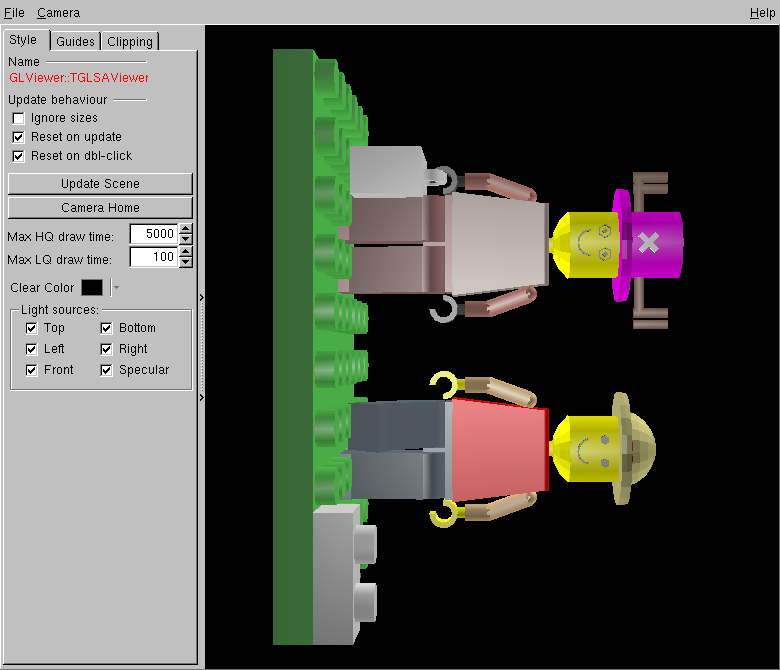Viewport: 780px width, 670px height.
Task: Disable the Specular light
Action: click(x=106, y=370)
